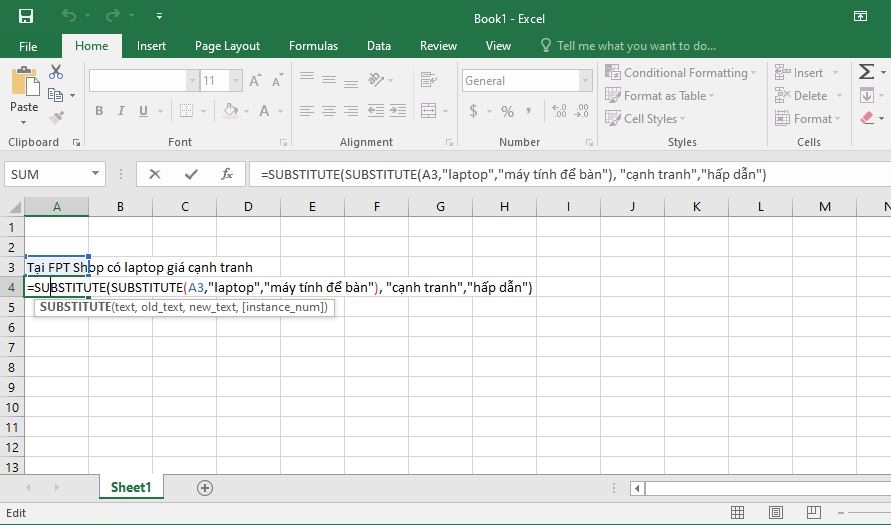Screen dimensions: 891x525
Task: Click Insert Function fx icon
Action: (227, 174)
